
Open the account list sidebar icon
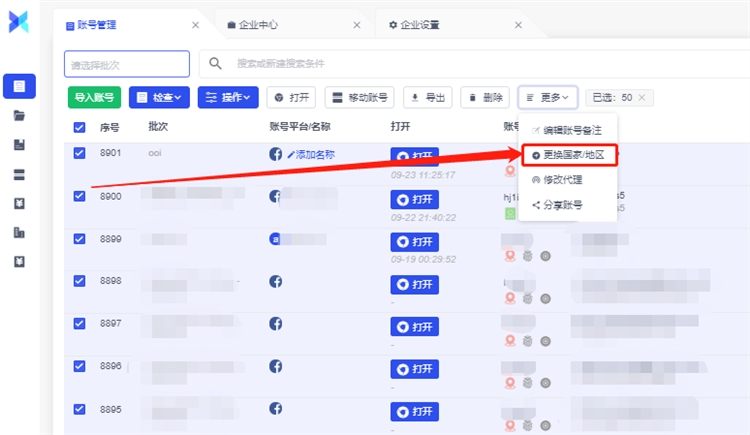point(19,86)
